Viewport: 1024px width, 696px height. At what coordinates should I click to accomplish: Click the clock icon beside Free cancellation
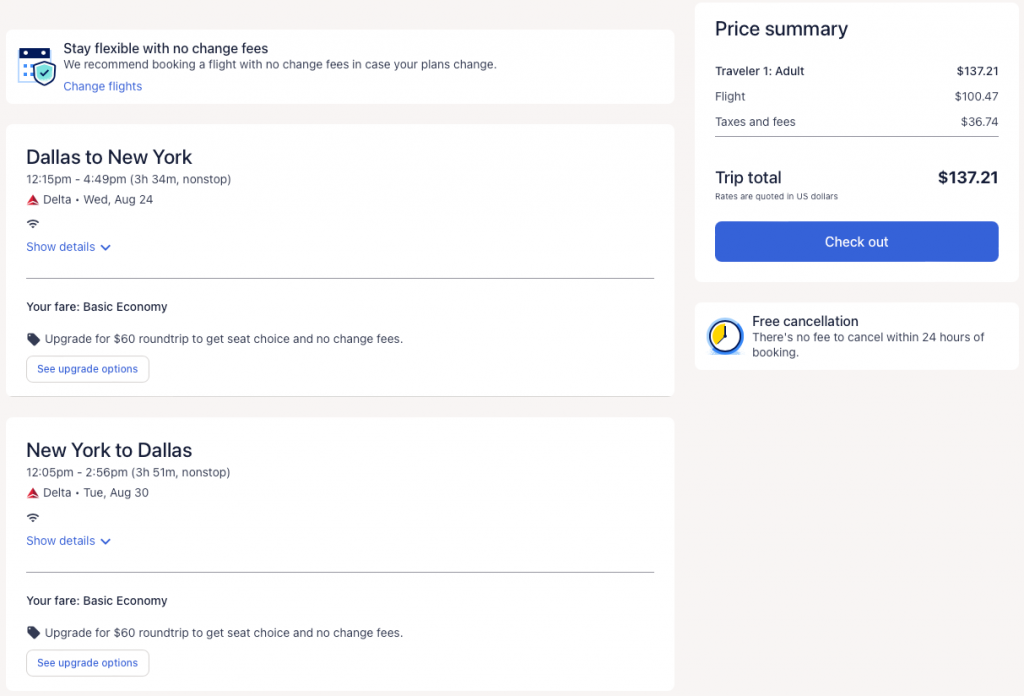[725, 337]
